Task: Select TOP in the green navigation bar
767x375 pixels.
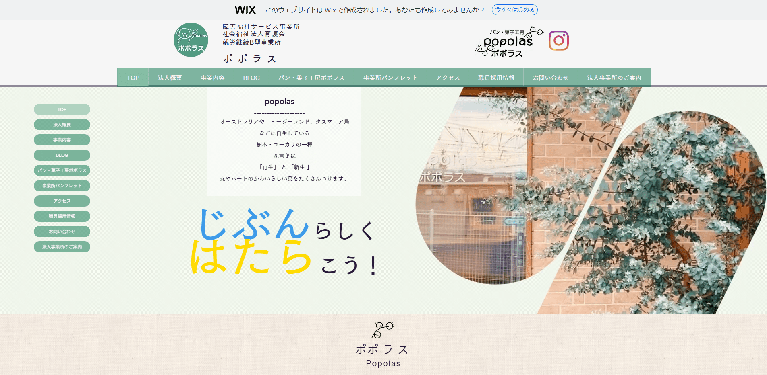Action: point(133,78)
